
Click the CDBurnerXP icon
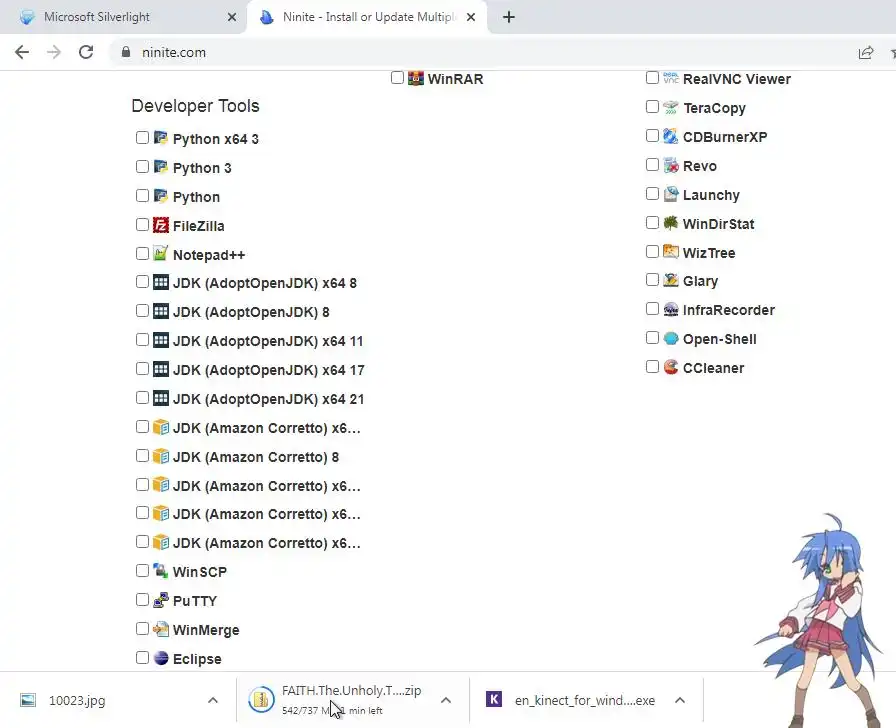click(x=671, y=136)
